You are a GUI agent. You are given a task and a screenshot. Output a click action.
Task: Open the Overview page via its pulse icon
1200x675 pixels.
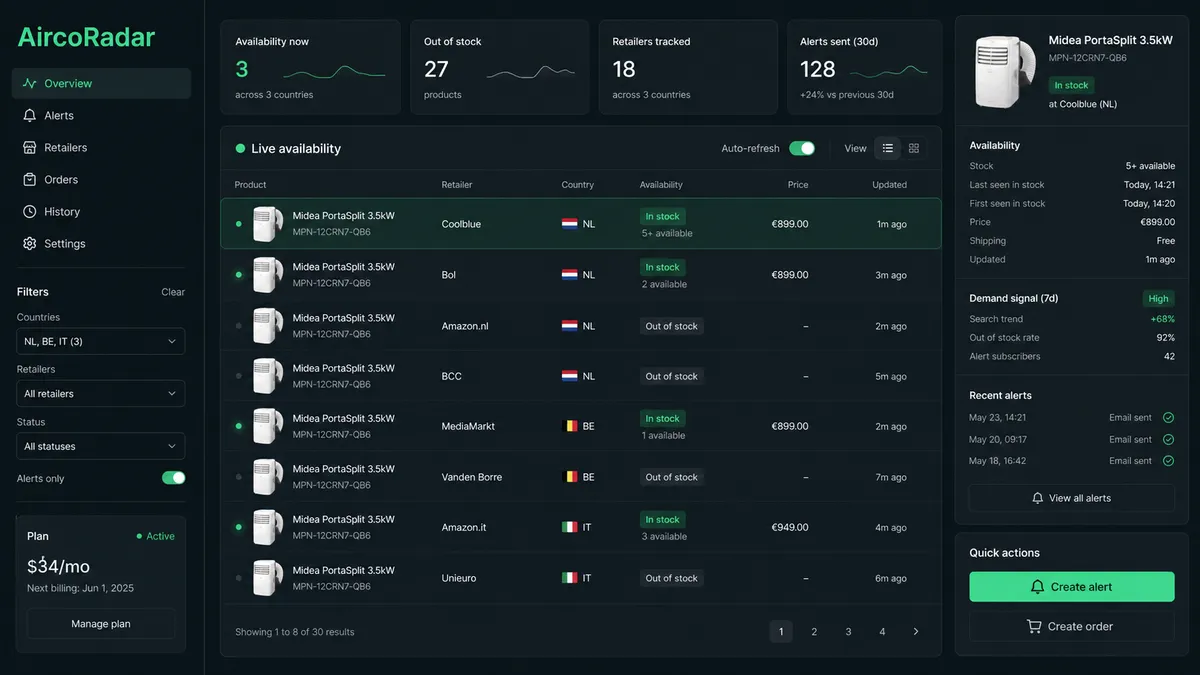[30, 83]
